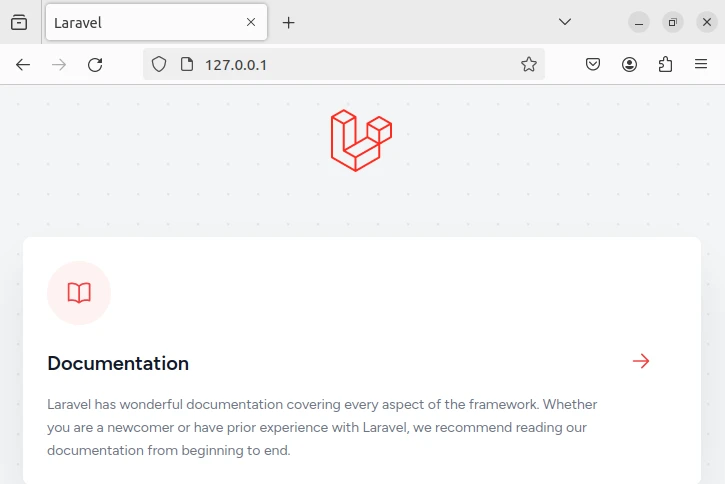
Task: Open the Firefox account menu
Action: click(x=630, y=65)
